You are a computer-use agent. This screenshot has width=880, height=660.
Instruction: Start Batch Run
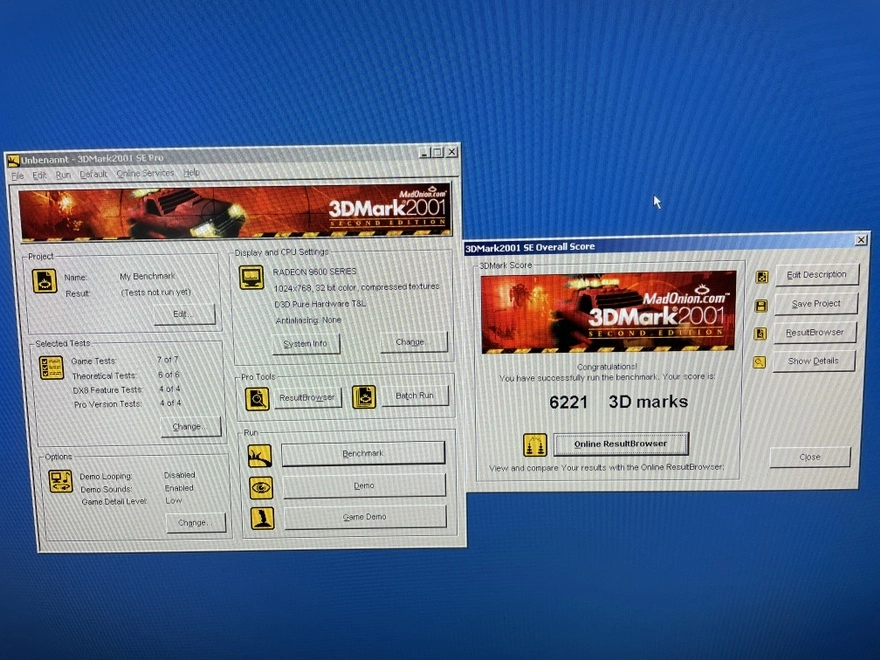[x=415, y=396]
